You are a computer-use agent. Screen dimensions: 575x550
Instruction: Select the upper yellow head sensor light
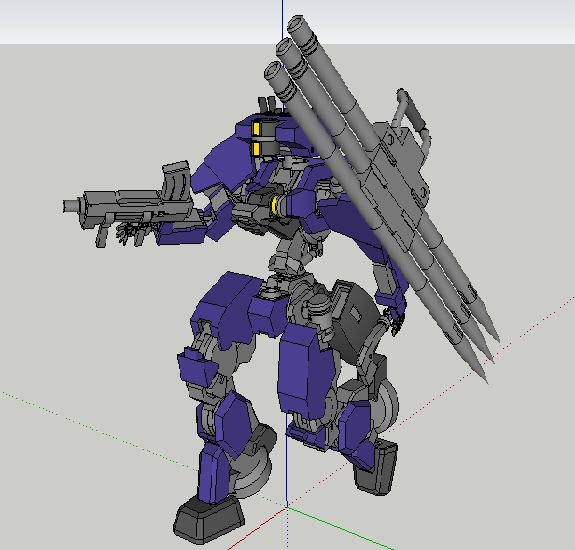(x=256, y=129)
